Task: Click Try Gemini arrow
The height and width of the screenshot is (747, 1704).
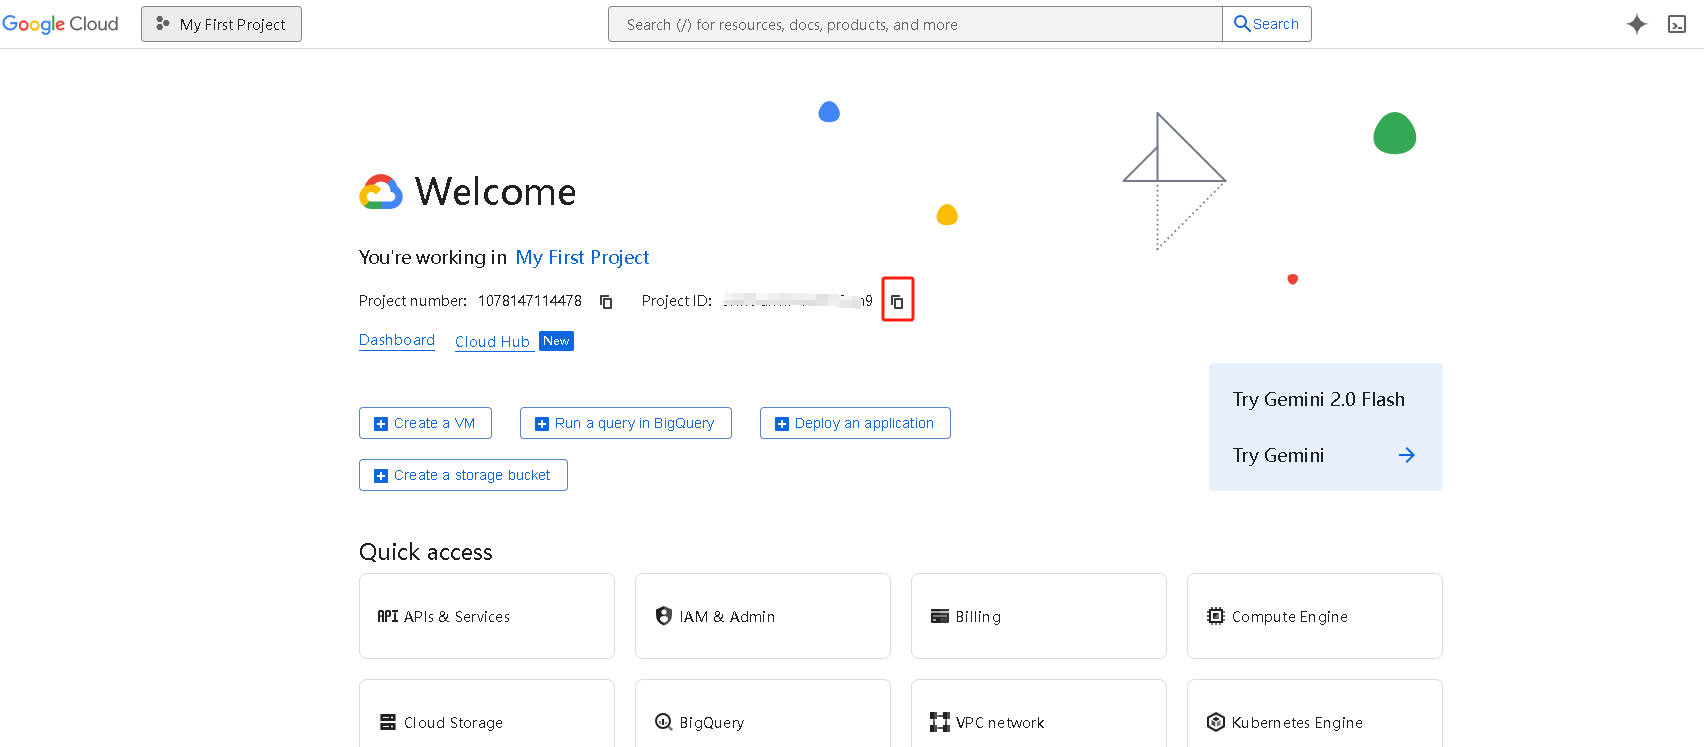Action: [1407, 455]
